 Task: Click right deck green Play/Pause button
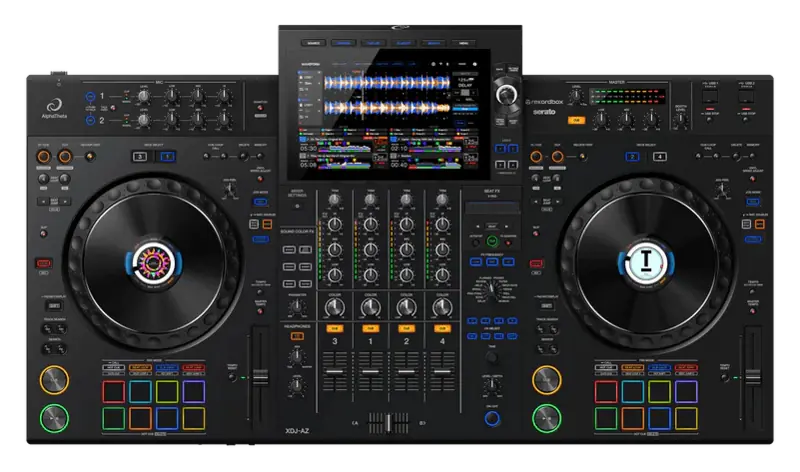click(x=546, y=418)
